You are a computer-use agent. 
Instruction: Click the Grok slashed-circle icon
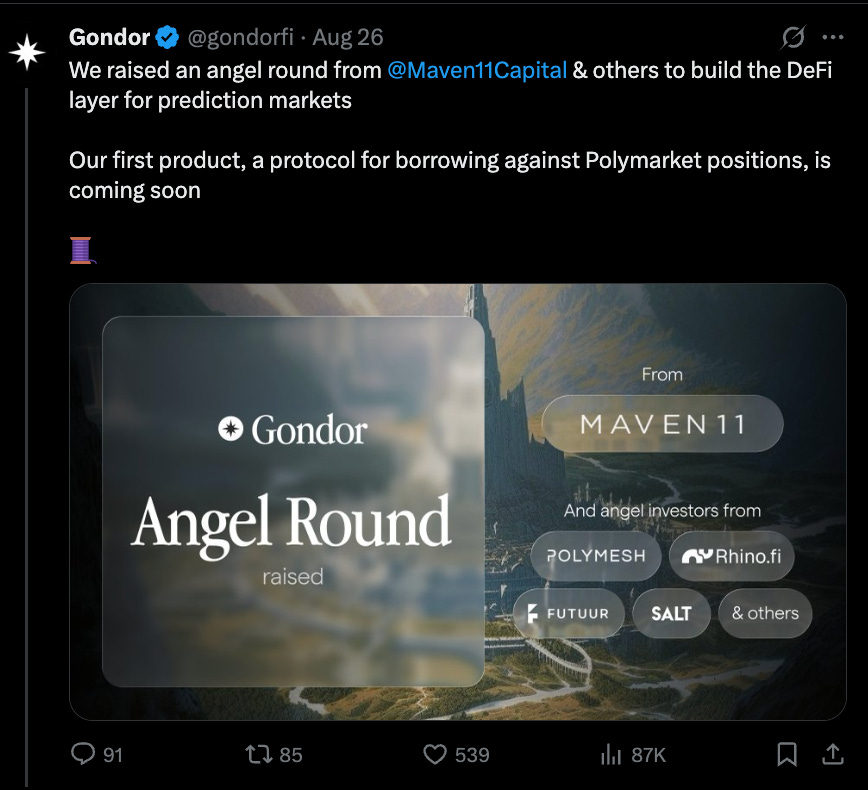pos(793,38)
